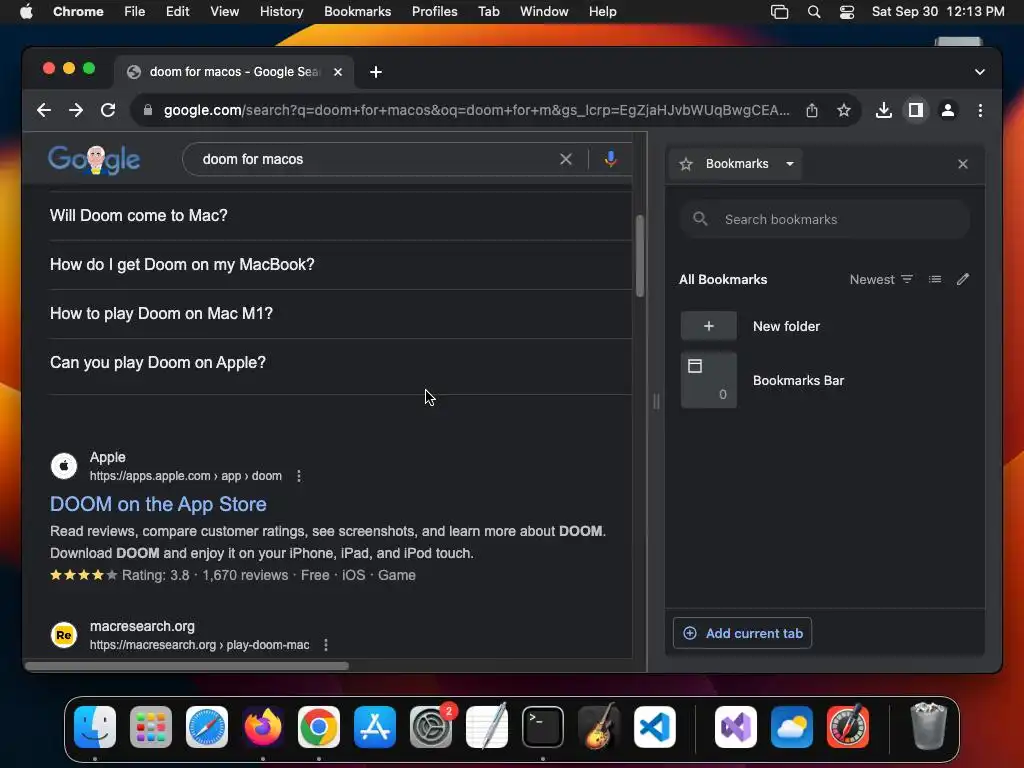Go forward using the forward arrow
This screenshot has width=1024, height=768.
(x=76, y=110)
